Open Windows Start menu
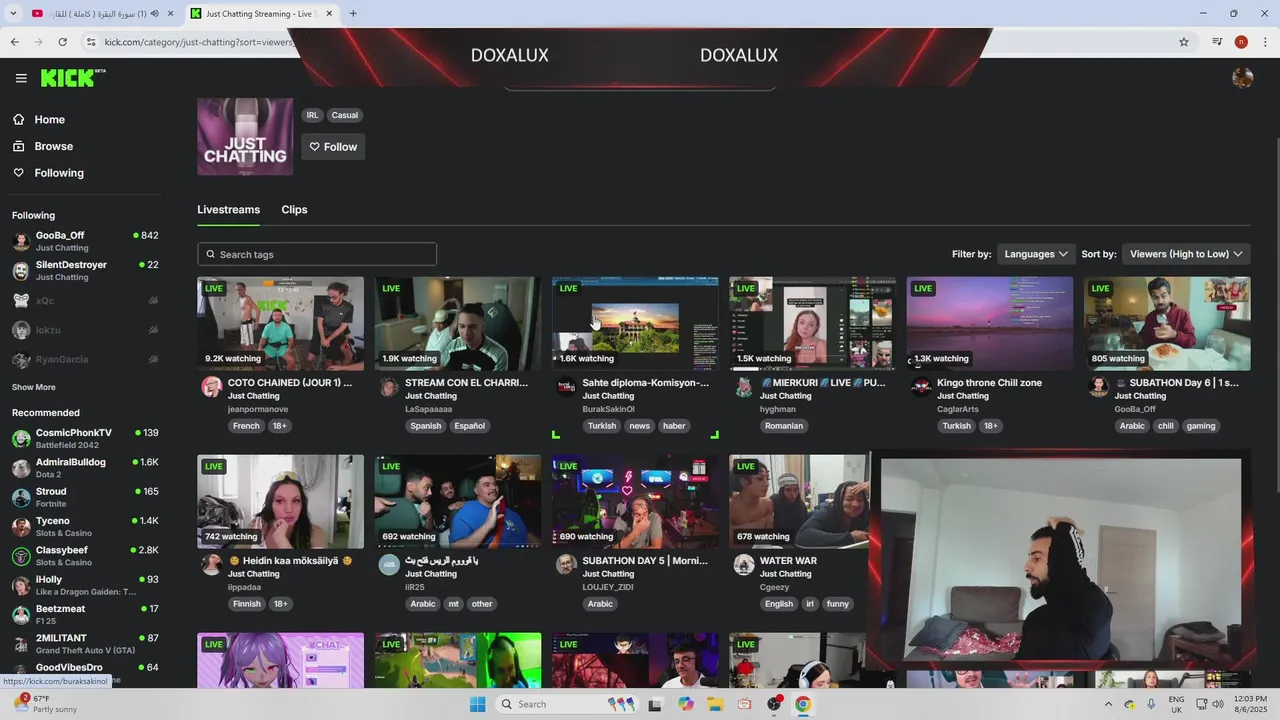 pyautogui.click(x=477, y=704)
